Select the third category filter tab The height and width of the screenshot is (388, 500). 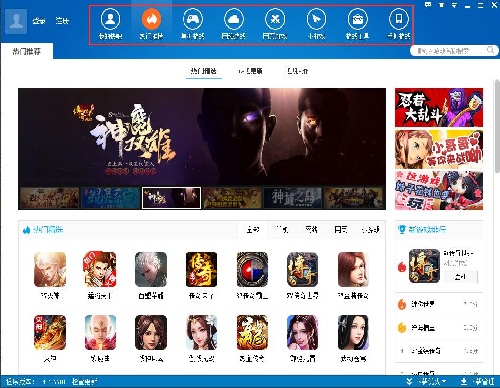click(311, 230)
